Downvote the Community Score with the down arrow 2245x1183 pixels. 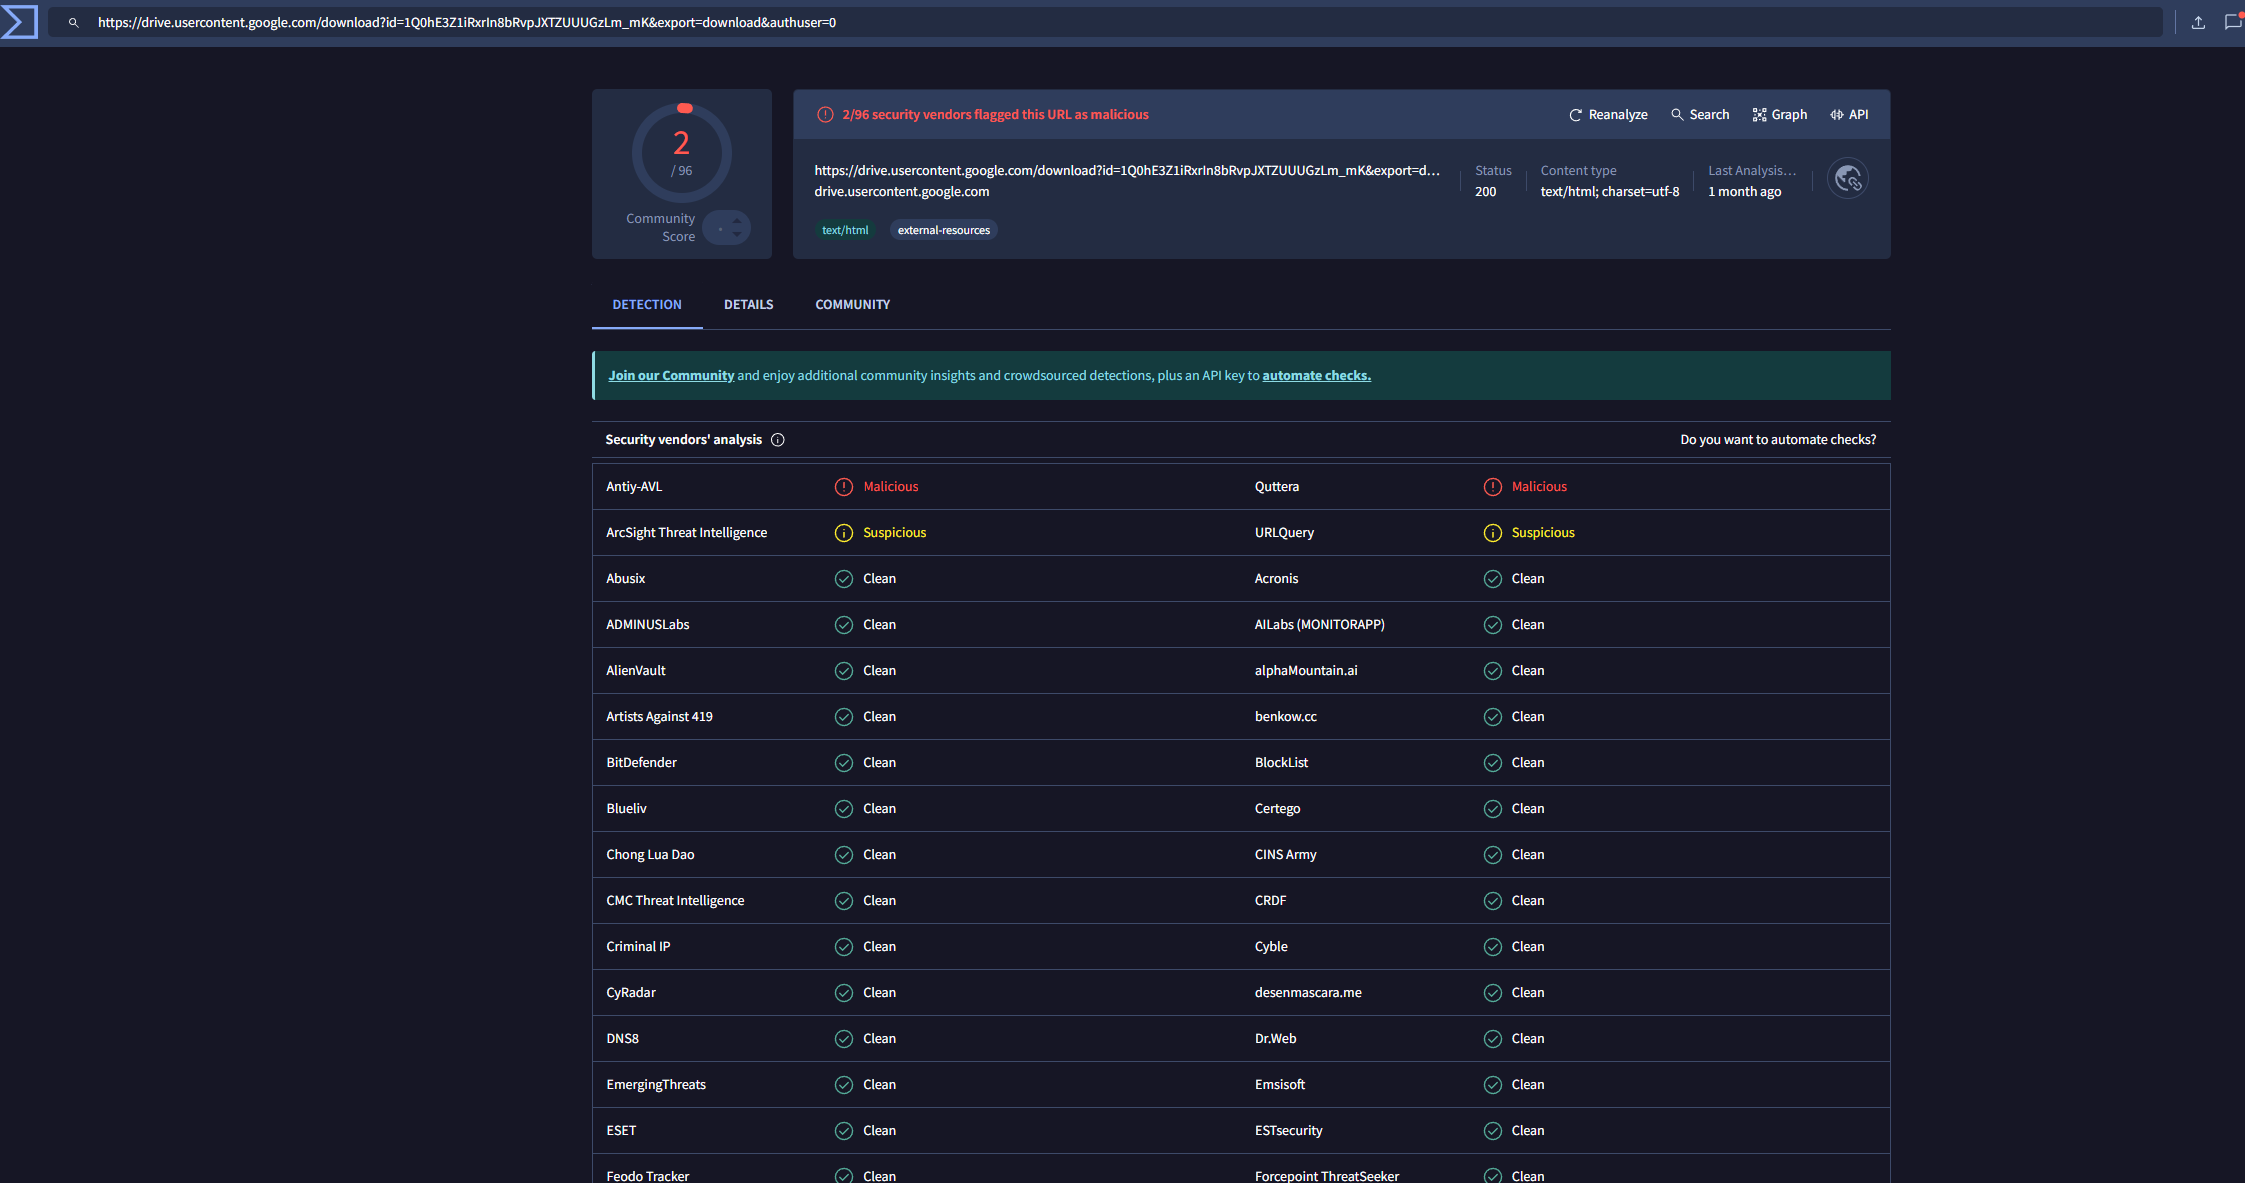[737, 236]
